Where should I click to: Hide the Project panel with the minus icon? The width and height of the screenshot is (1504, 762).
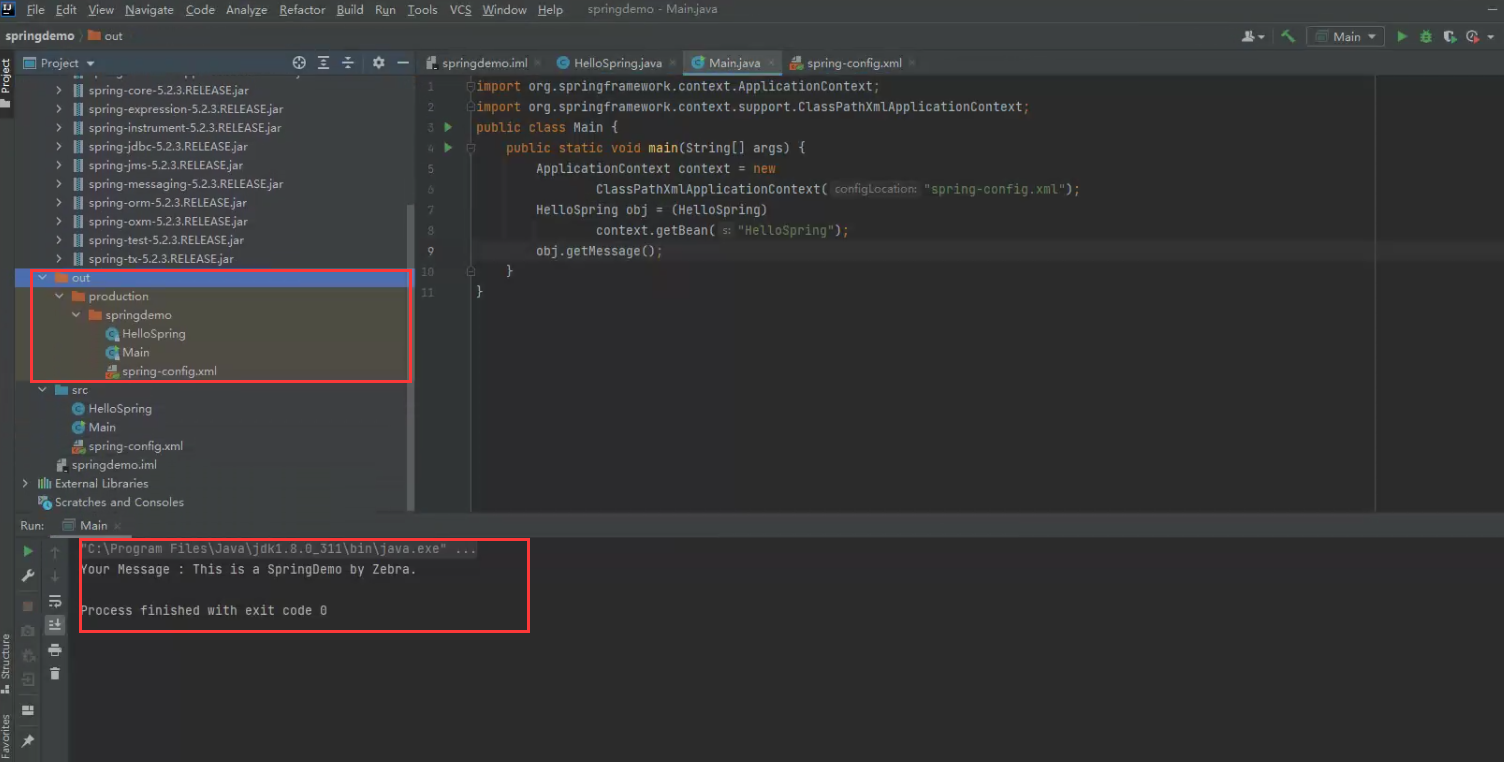pos(403,62)
